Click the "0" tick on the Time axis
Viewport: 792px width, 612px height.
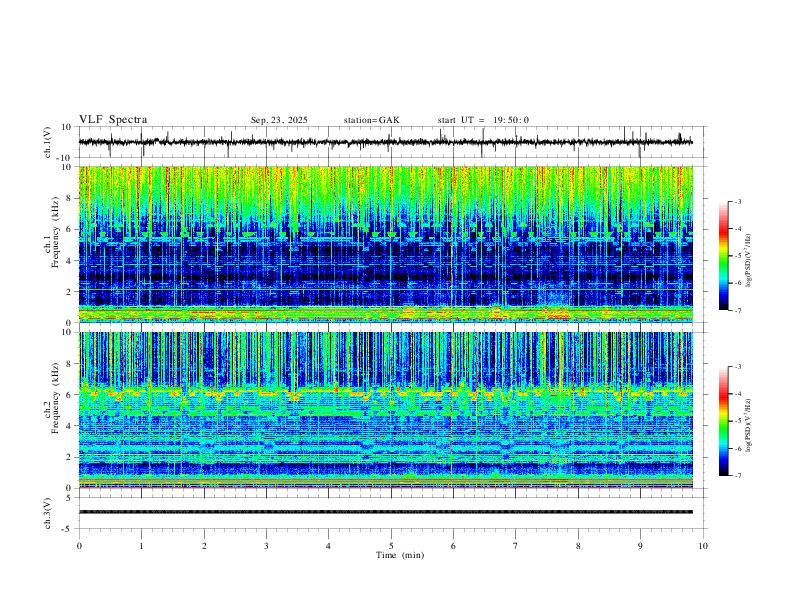click(x=79, y=546)
